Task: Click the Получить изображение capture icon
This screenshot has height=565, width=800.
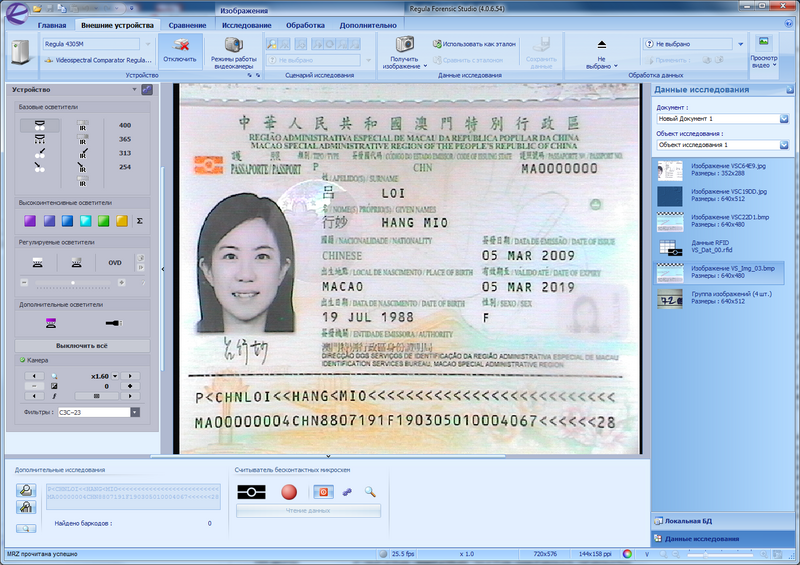Action: (x=404, y=51)
